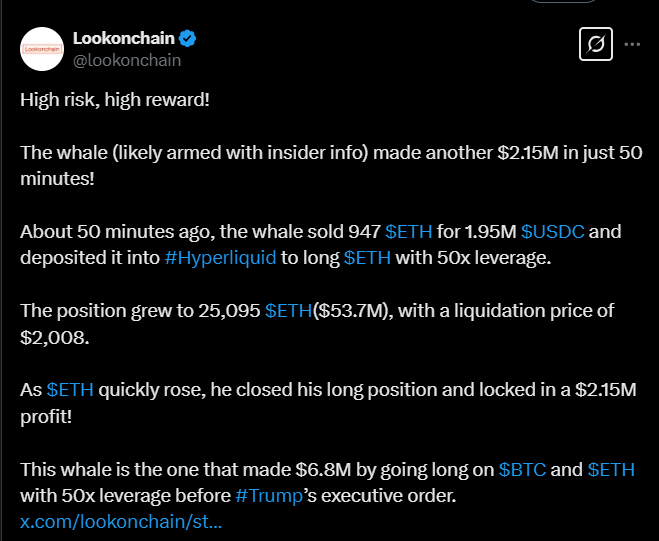
Task: Click 'locked in a $2.15M profit!' text
Action: tap(540, 389)
